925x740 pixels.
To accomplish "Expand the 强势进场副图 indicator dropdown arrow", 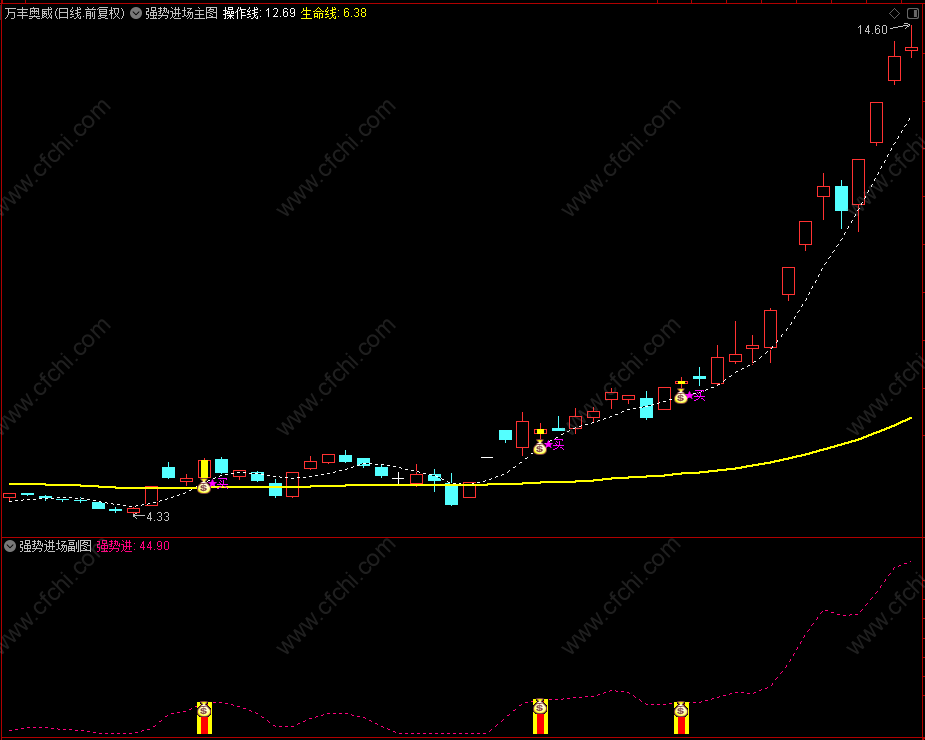I will pyautogui.click(x=10, y=546).
